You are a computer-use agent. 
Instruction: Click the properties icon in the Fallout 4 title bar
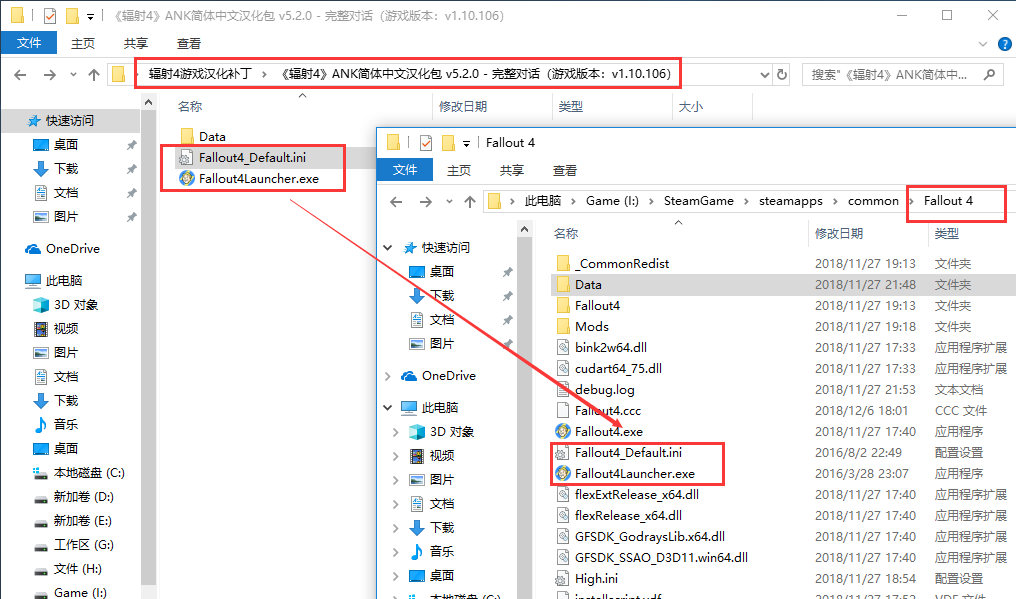[x=426, y=143]
